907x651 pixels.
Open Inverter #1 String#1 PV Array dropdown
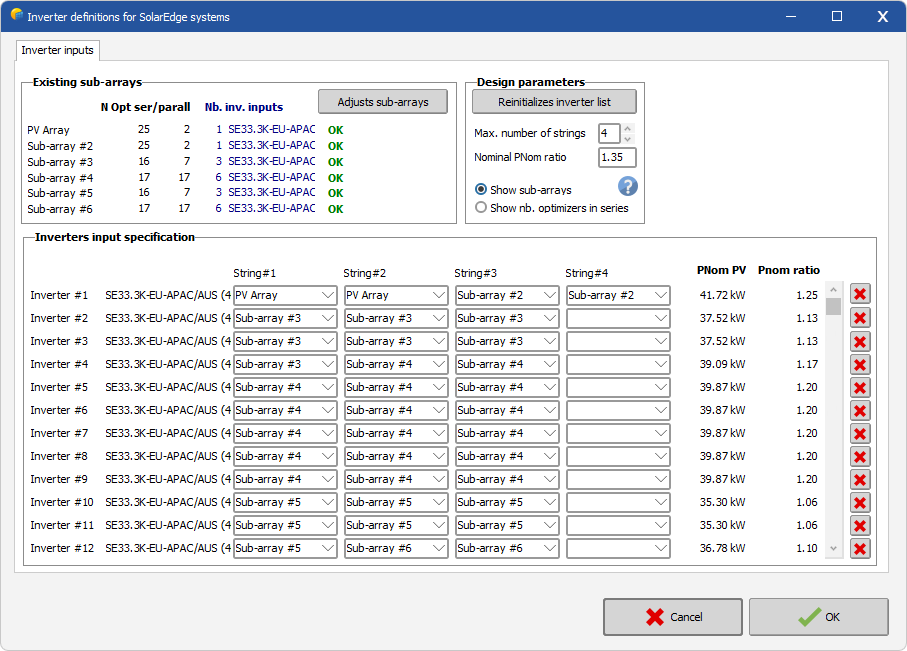285,295
